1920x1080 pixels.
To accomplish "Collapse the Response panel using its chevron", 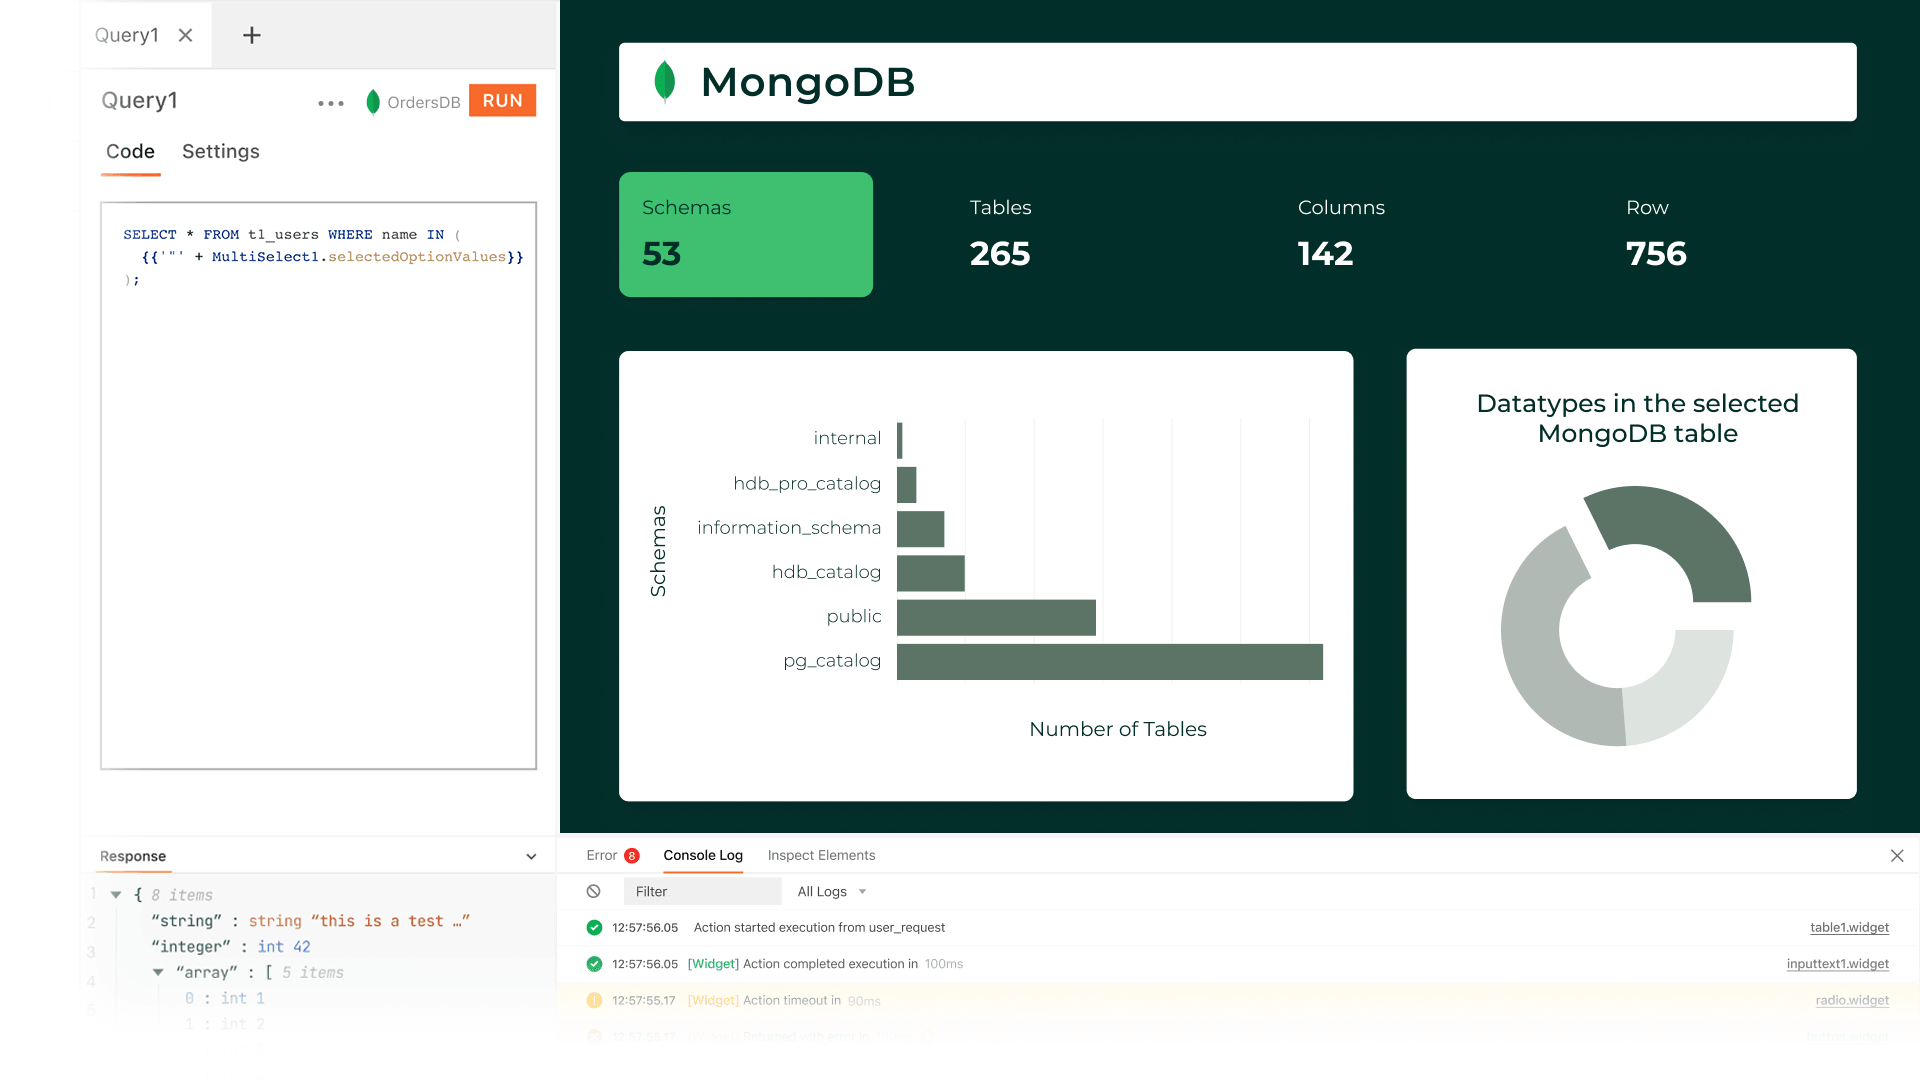I will point(531,856).
